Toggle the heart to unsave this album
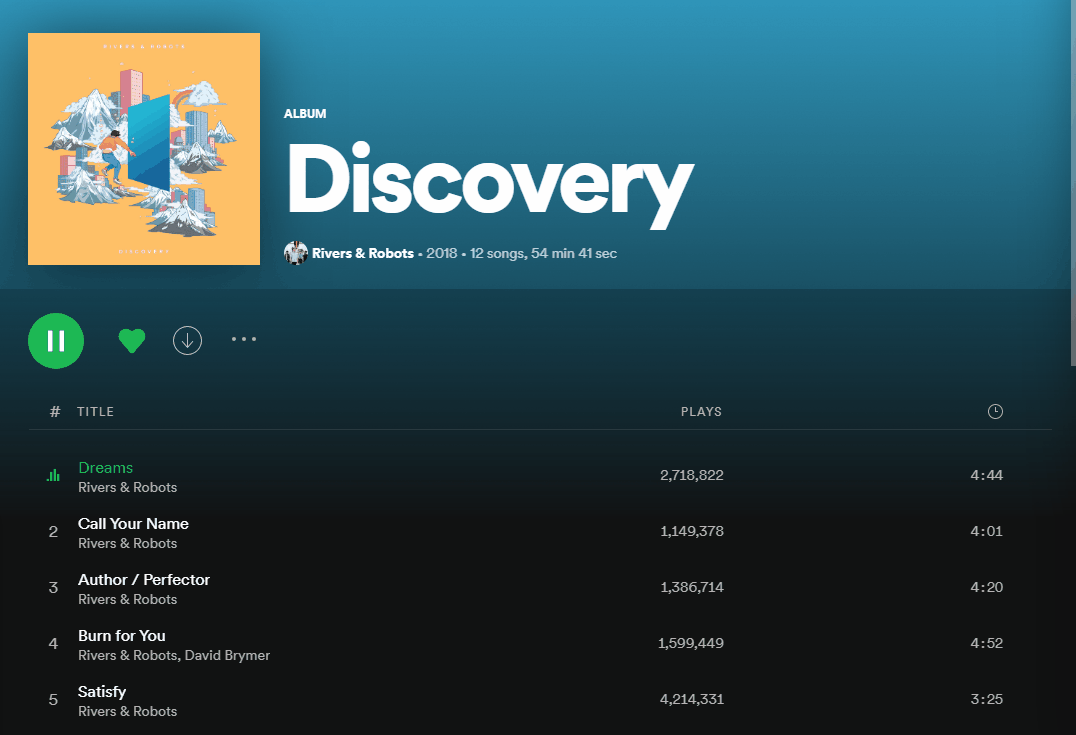1076x735 pixels. coord(131,340)
